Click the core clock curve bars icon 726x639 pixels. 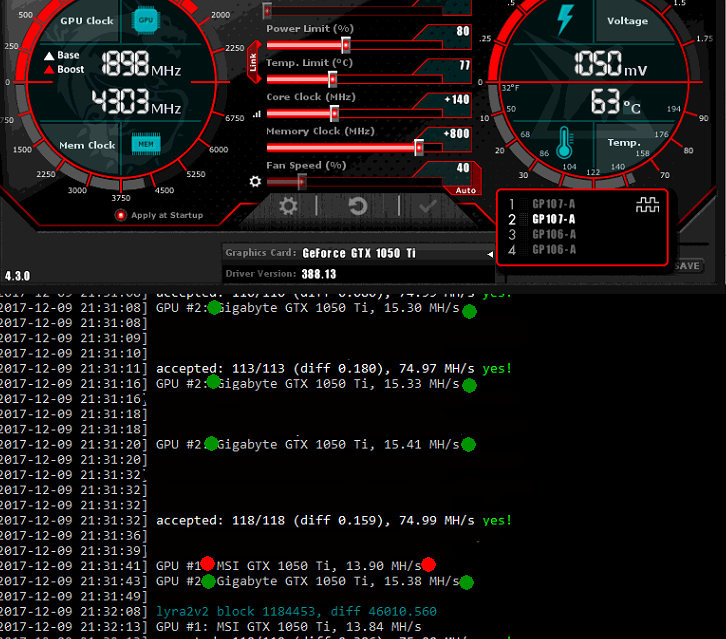(257, 114)
